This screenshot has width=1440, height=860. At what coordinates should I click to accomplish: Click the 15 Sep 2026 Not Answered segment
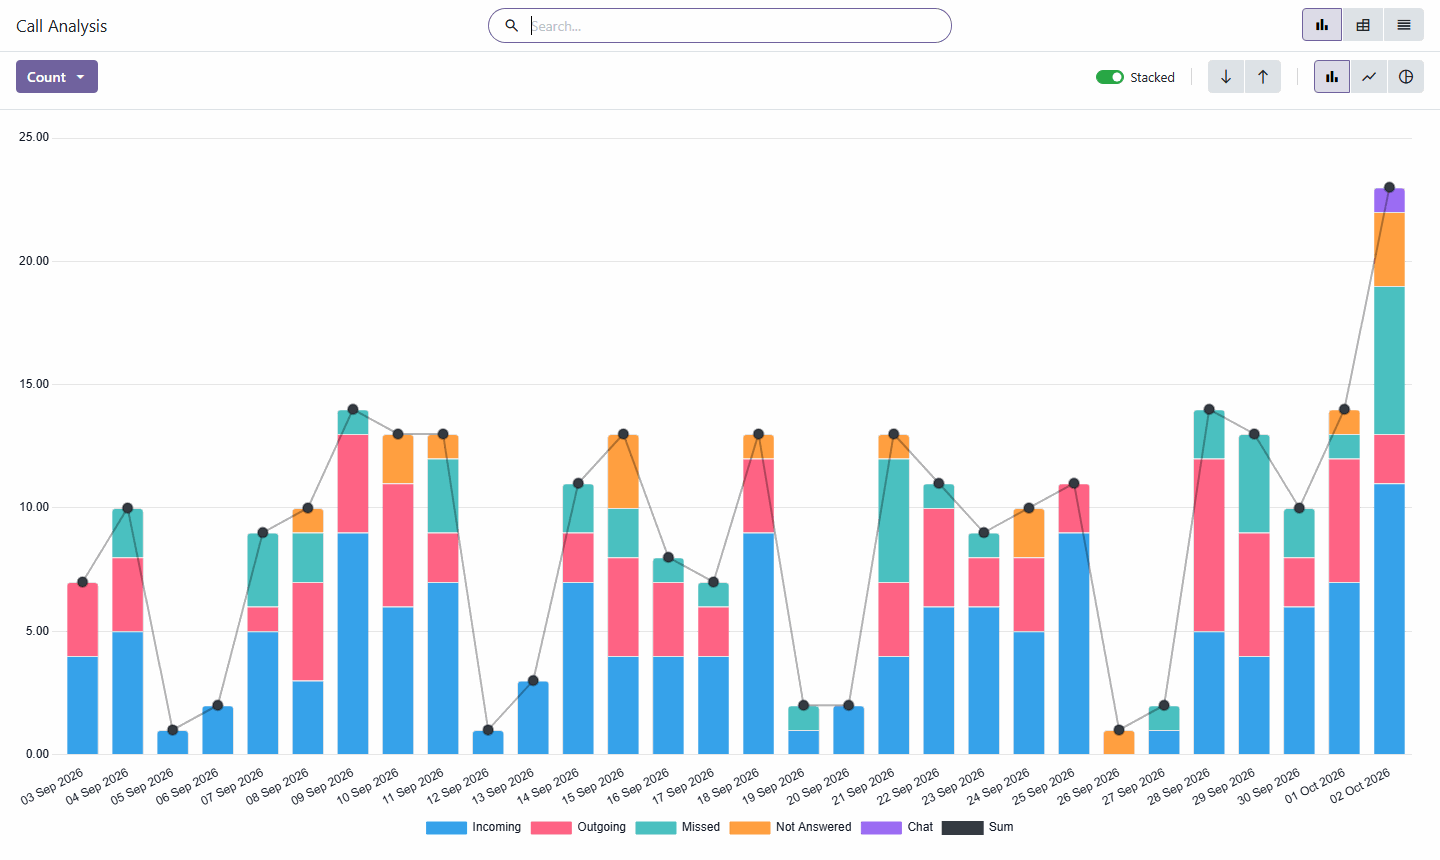click(x=623, y=471)
